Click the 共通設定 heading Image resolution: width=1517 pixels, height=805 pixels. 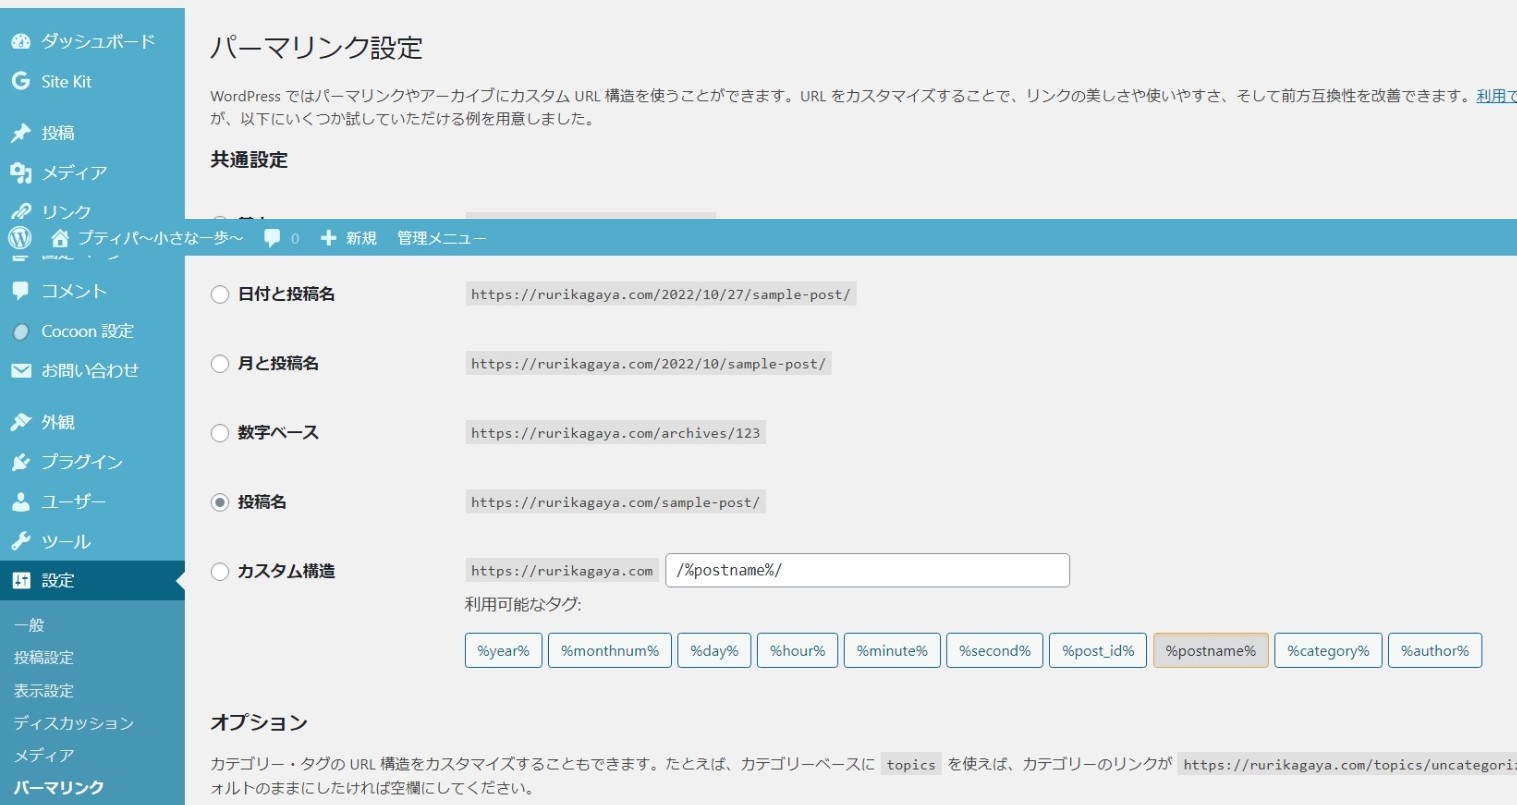point(249,160)
